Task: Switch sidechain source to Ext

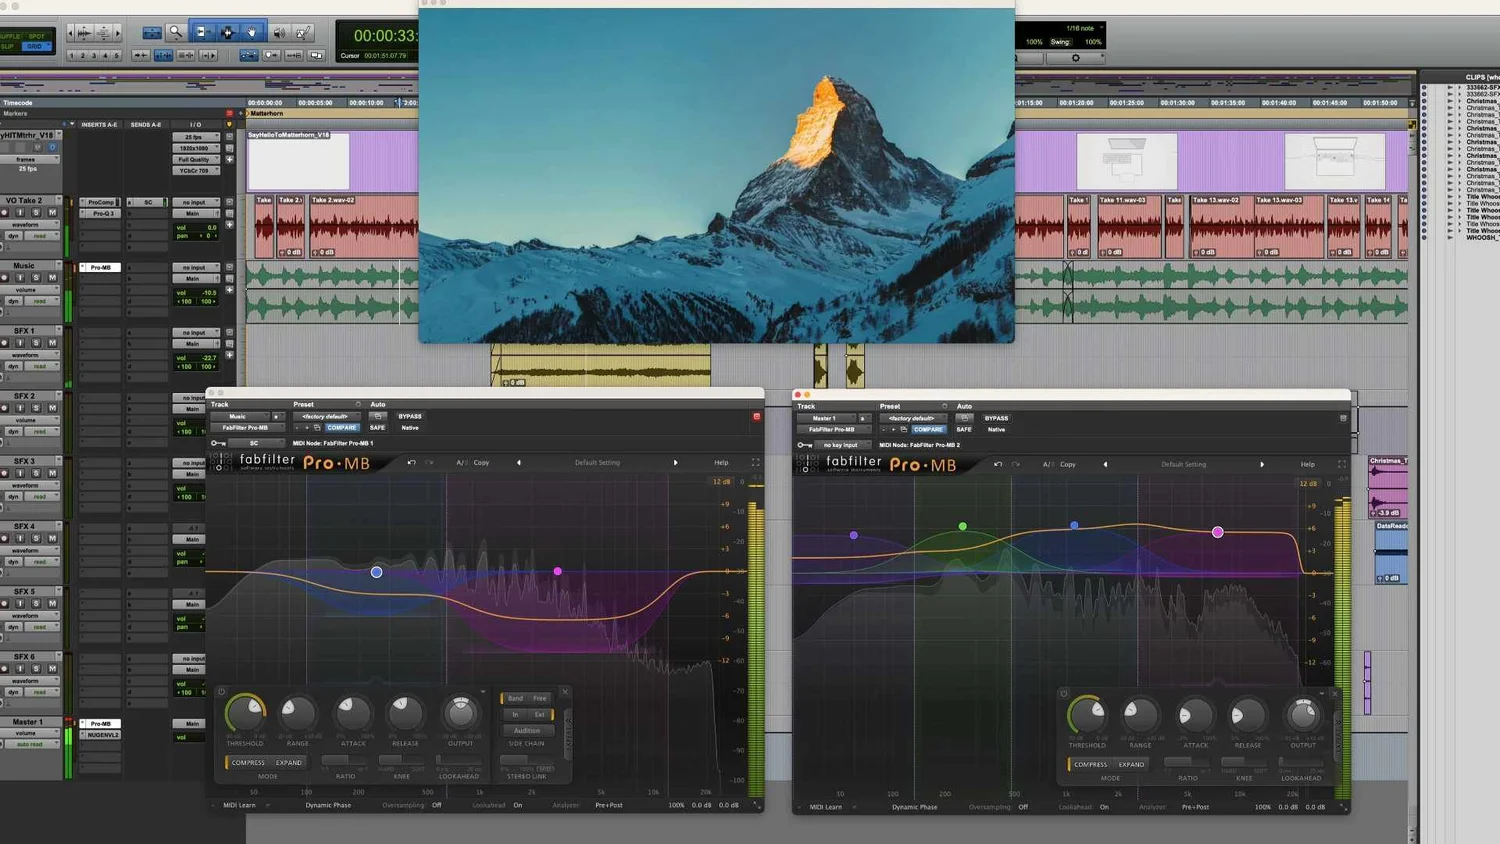Action: click(x=539, y=714)
